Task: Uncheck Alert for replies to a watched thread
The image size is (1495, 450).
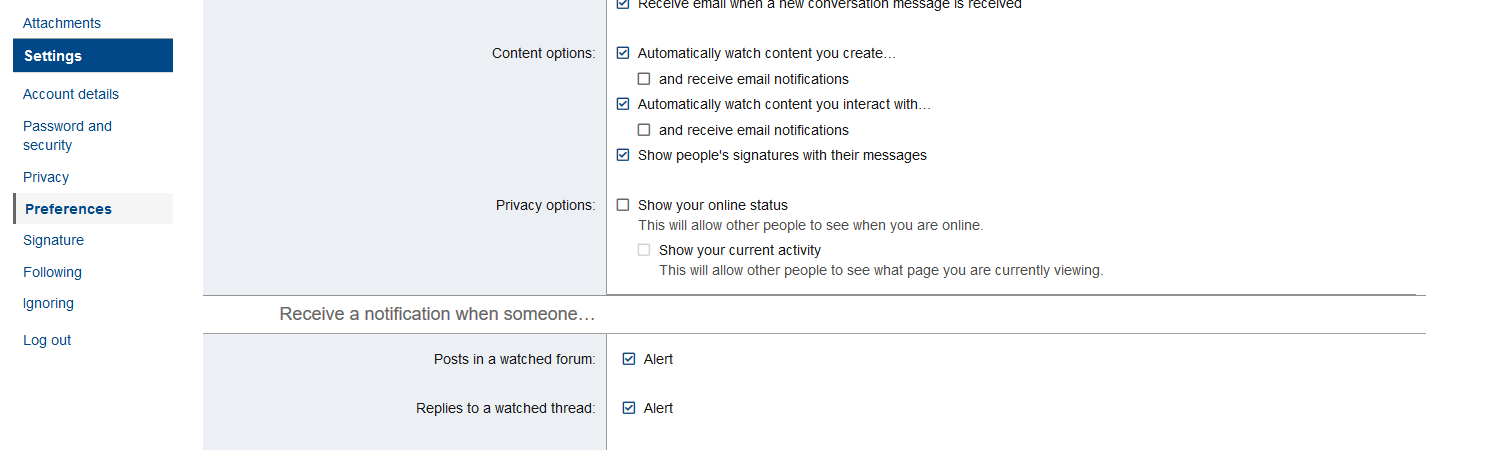Action: coord(629,408)
